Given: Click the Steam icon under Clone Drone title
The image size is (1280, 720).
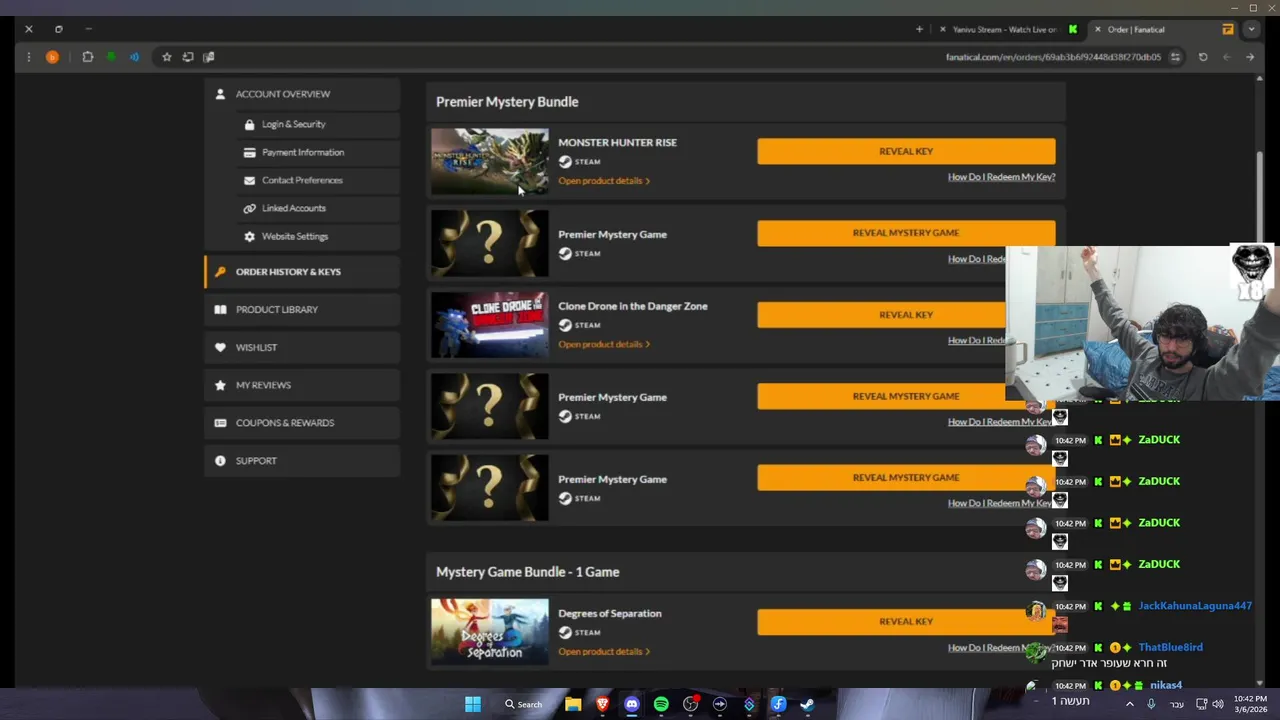Looking at the screenshot, I should pos(565,325).
